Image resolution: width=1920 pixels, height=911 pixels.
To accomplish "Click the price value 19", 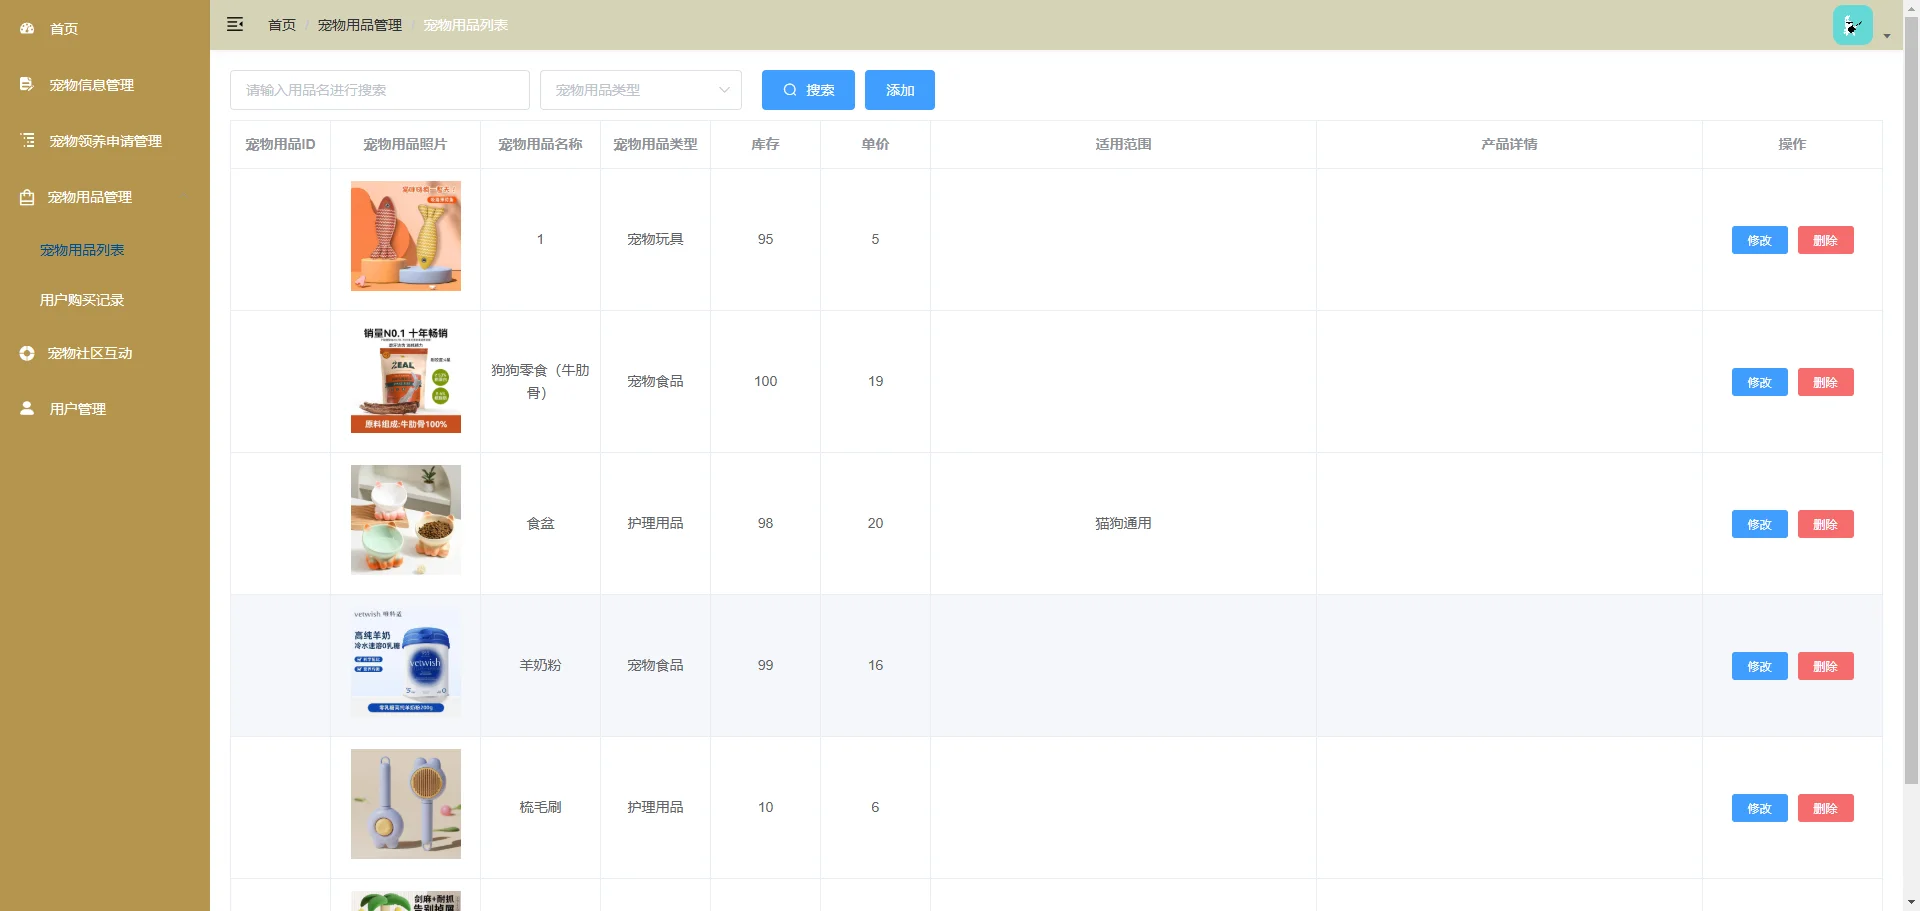I will [x=875, y=382].
